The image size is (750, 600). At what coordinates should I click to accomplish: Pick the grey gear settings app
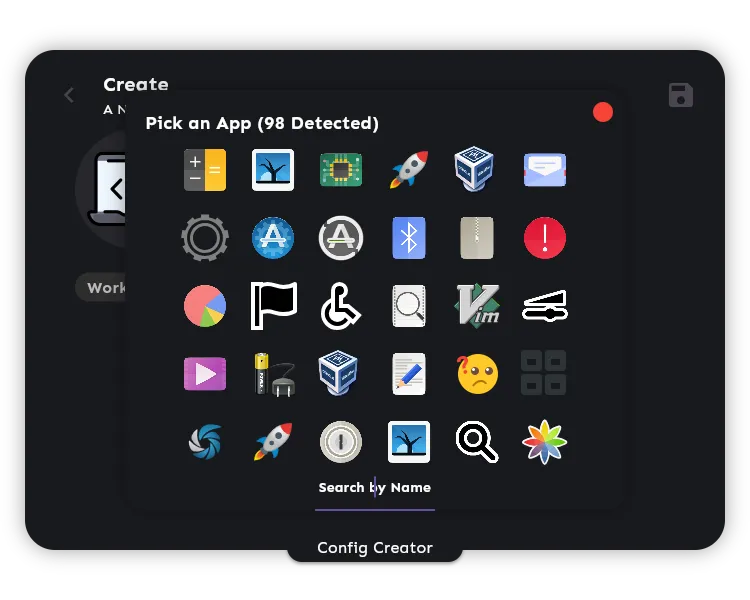pos(205,238)
